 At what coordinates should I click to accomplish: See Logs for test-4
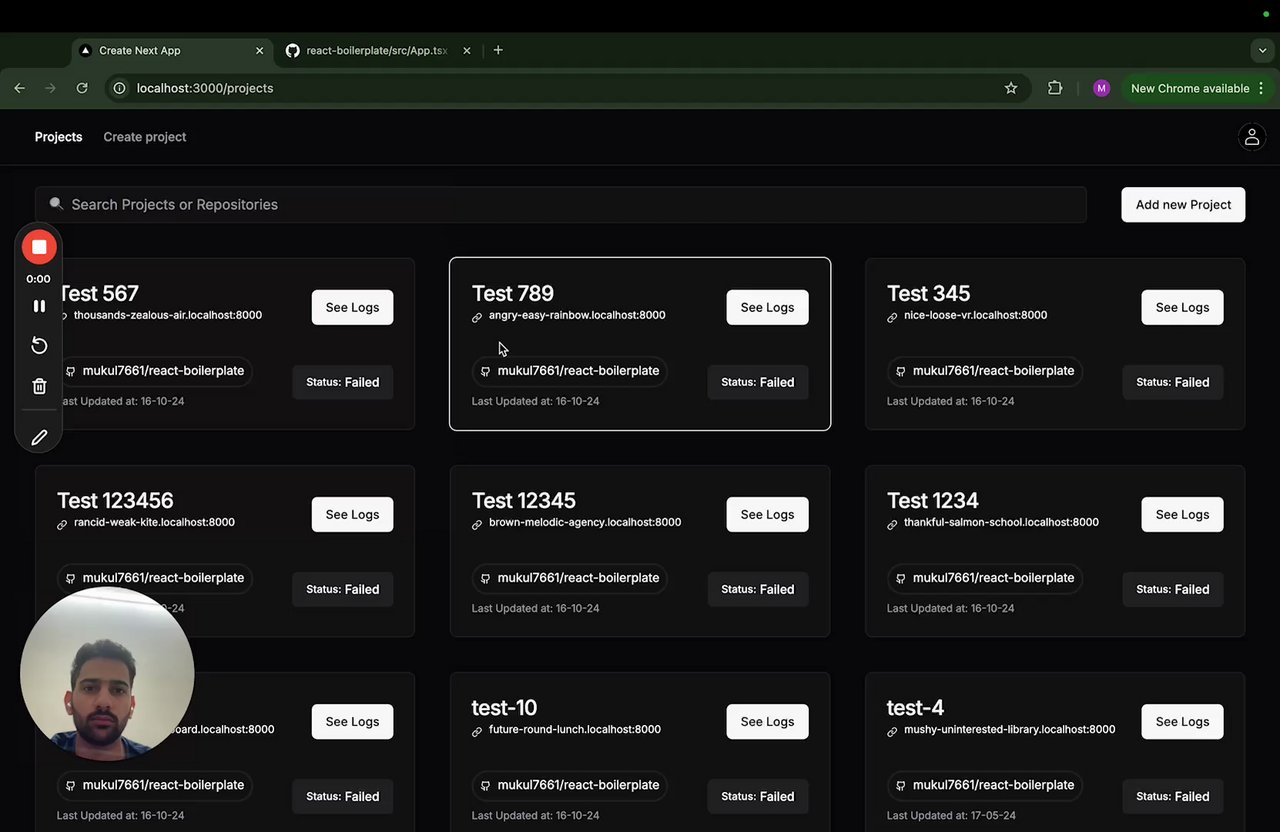coord(1182,721)
